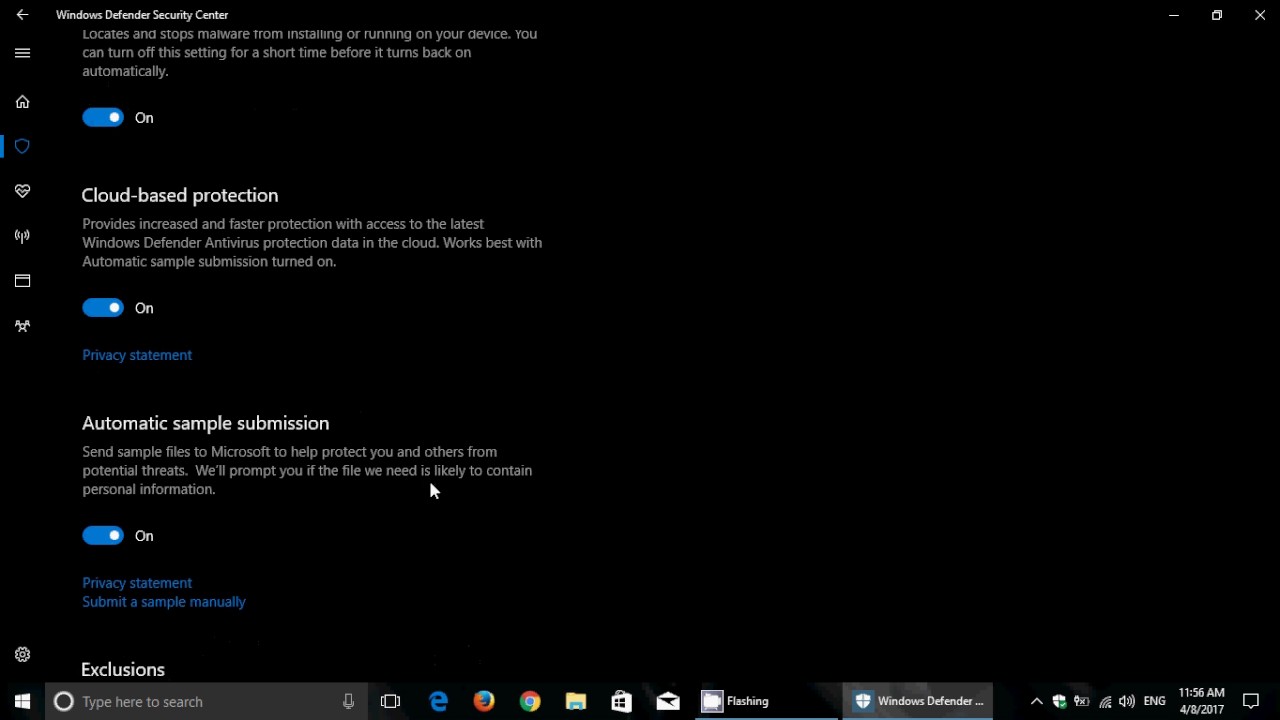Viewport: 1280px width, 720px height.
Task: Minimize the Windows Defender window
Action: click(1174, 15)
